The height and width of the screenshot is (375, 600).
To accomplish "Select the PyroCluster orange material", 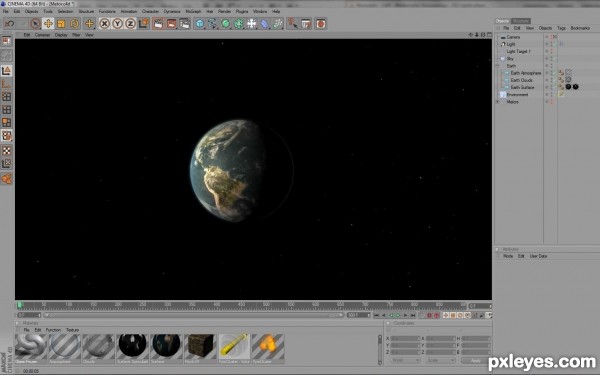I will pyautogui.click(x=268, y=348).
